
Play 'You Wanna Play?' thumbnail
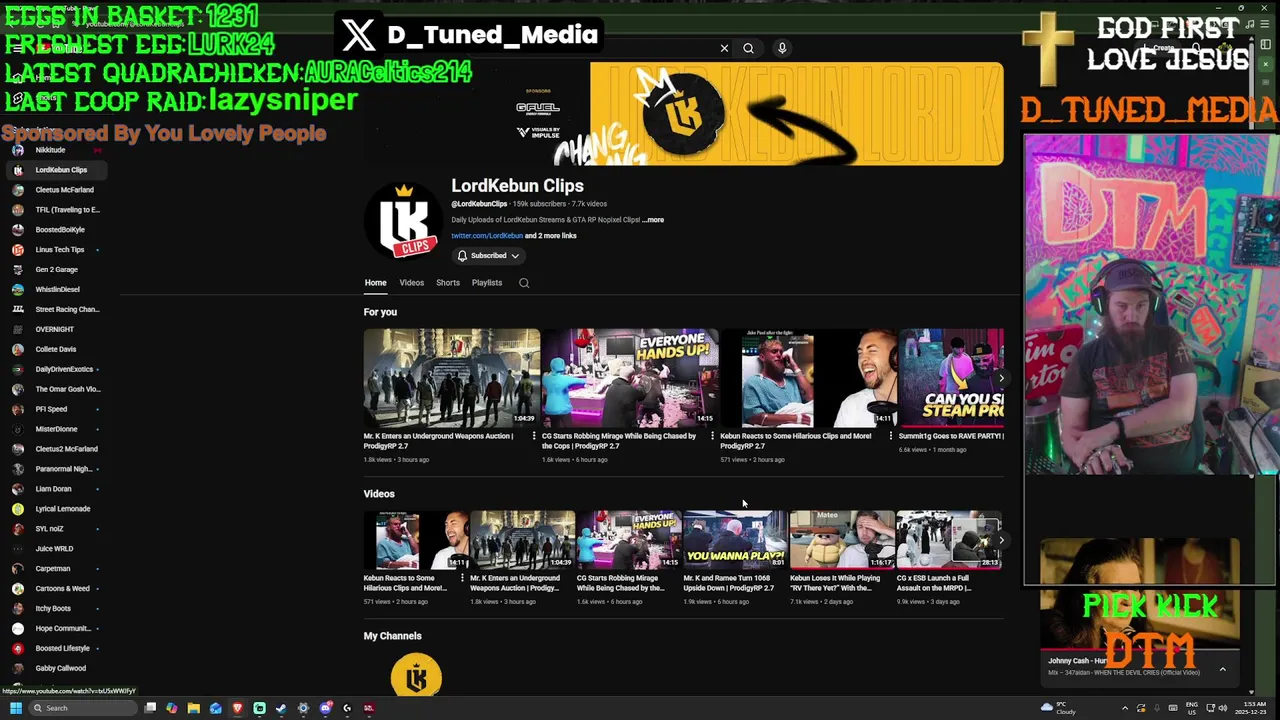735,539
